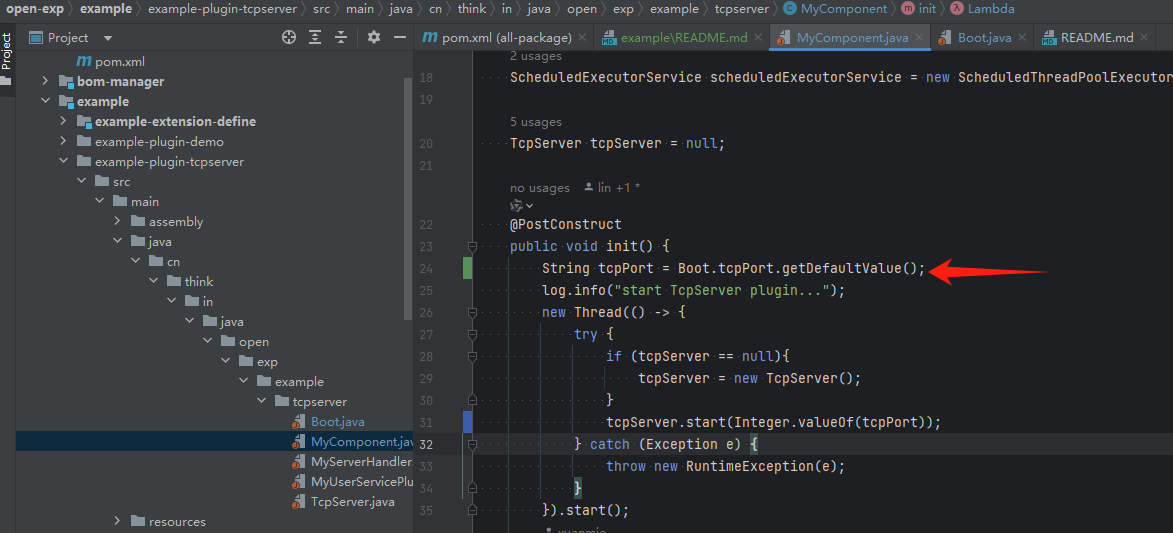Click Expand All in Project toolbar
The width and height of the screenshot is (1173, 533).
316,37
